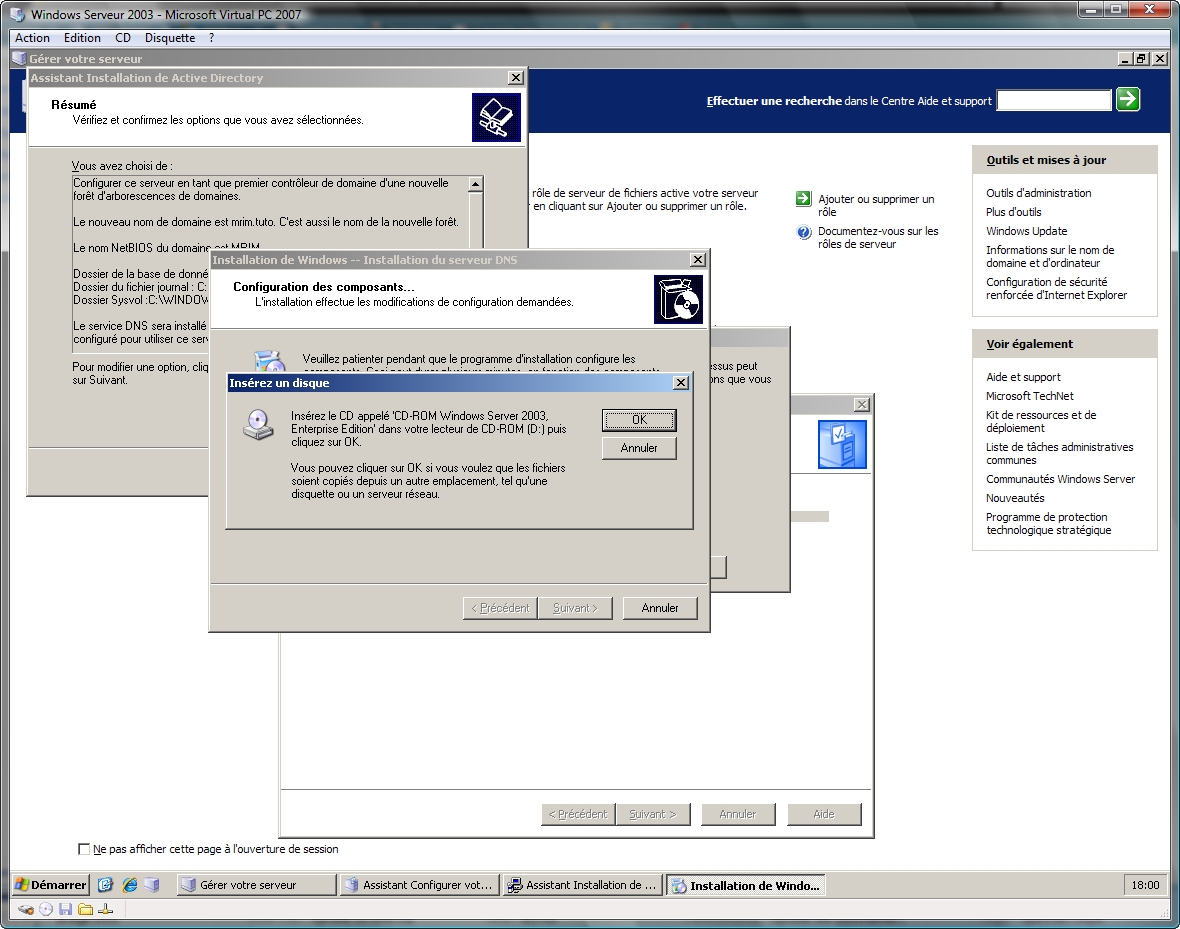Click the disabled Précédent button in the DNS installation wizard
1180x929 pixels.
[x=500, y=608]
